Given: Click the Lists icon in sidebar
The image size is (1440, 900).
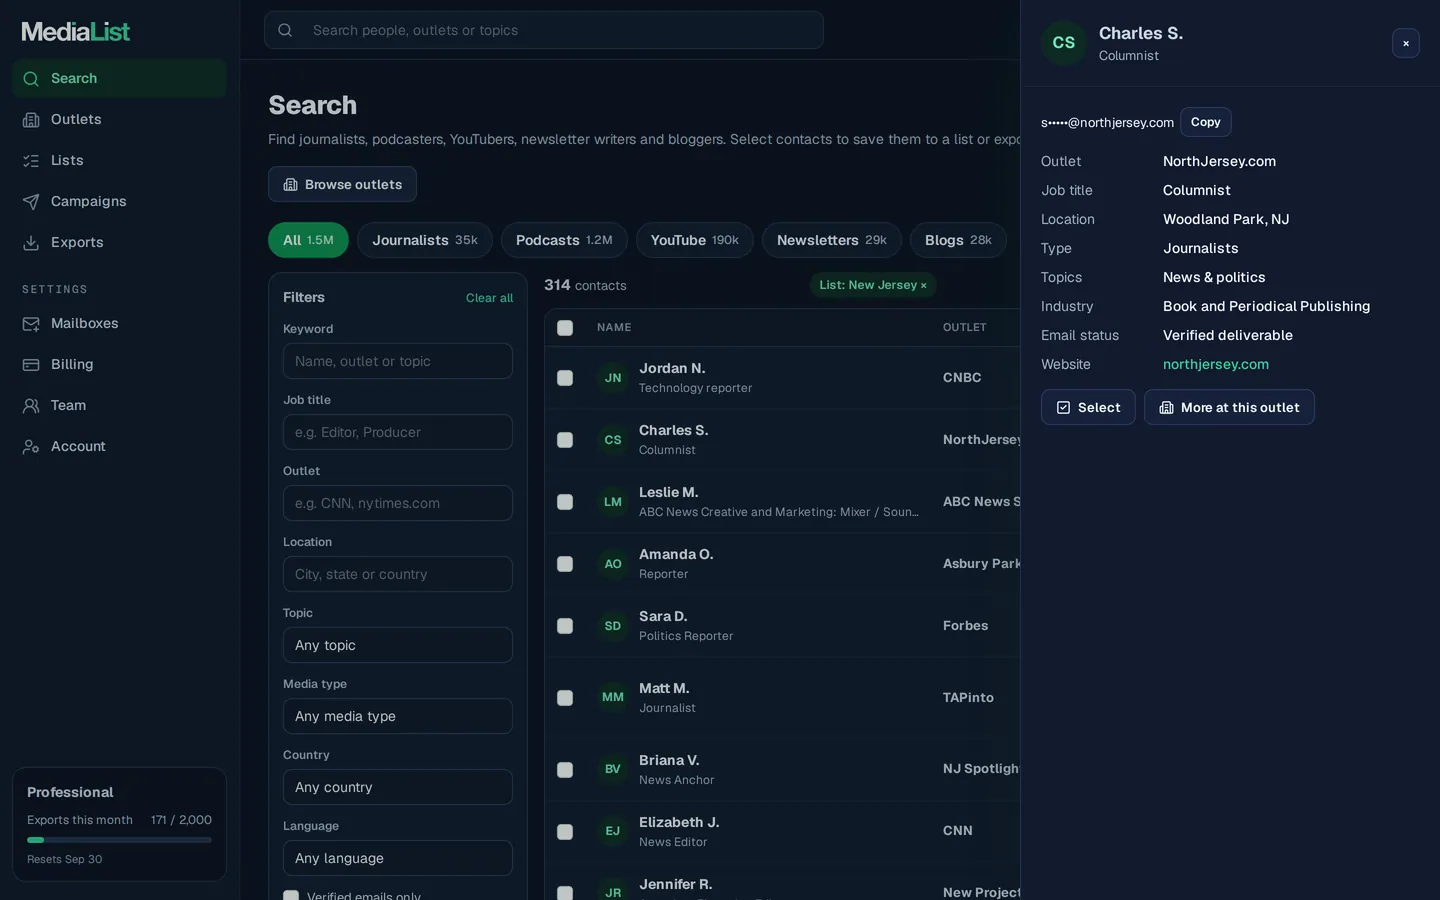Looking at the screenshot, I should coord(31,160).
